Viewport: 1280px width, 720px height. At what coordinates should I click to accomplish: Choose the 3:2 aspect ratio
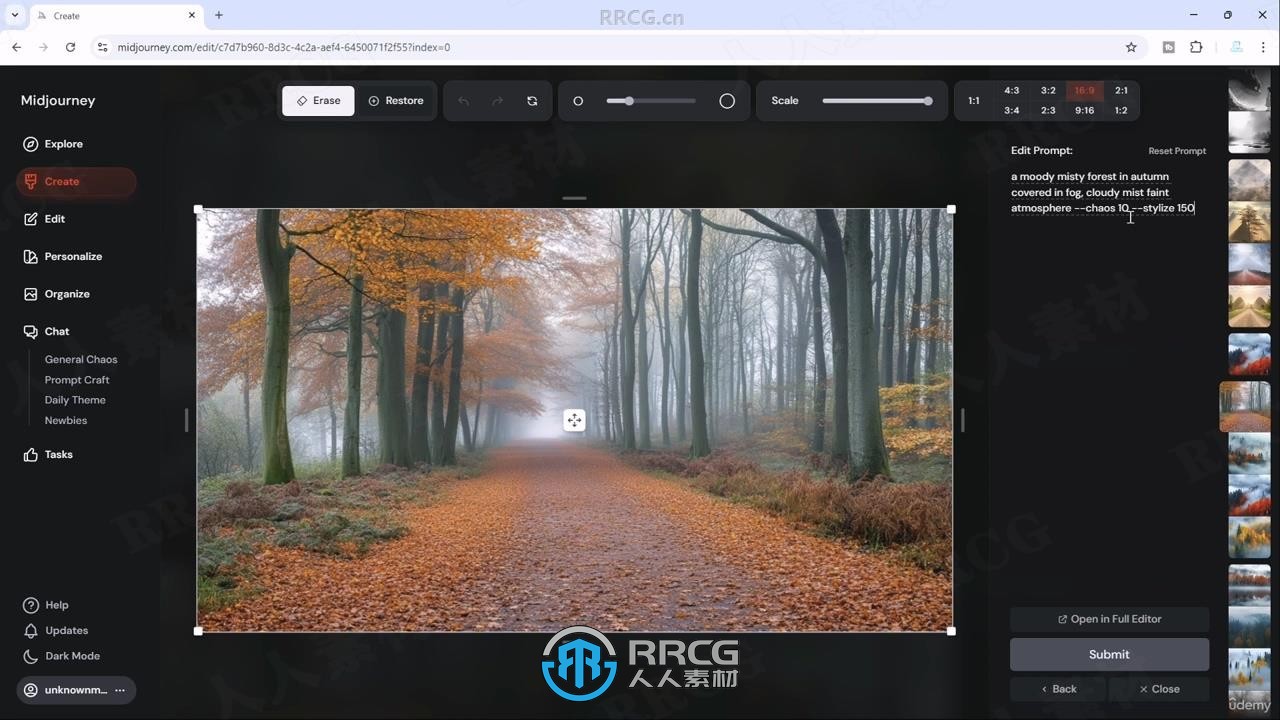[x=1048, y=90]
